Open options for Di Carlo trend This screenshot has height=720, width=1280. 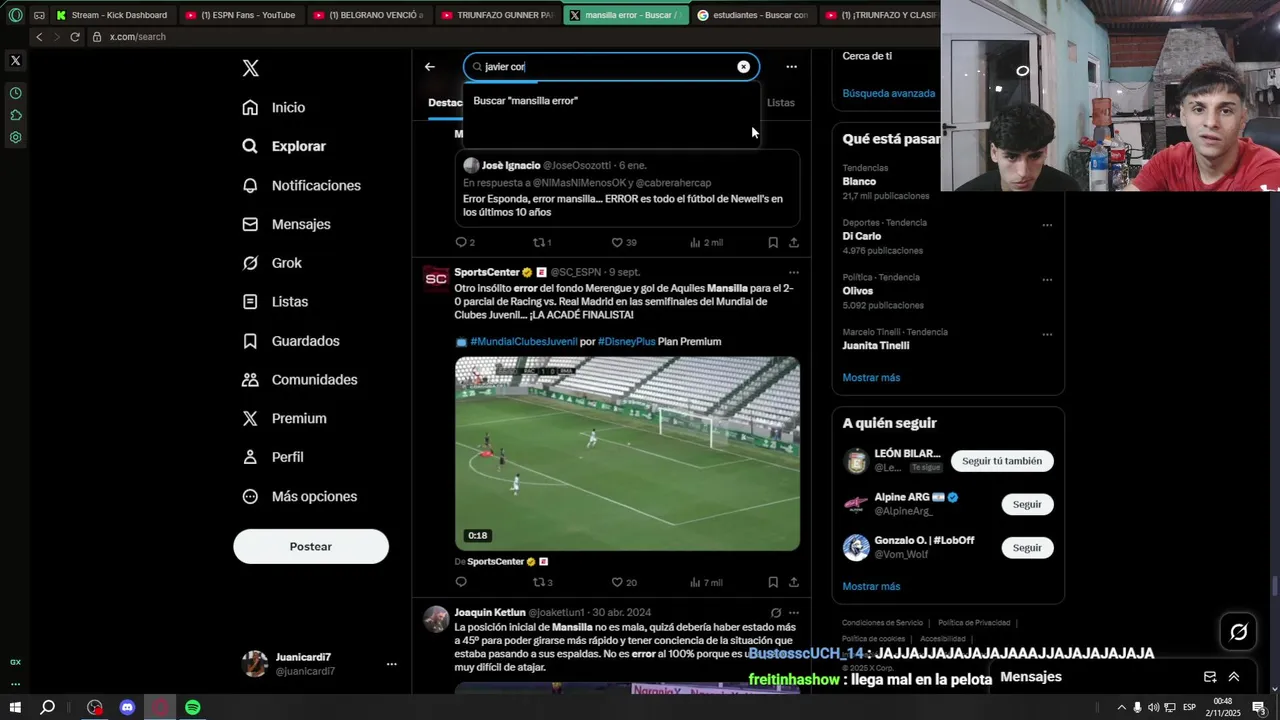tap(1047, 225)
